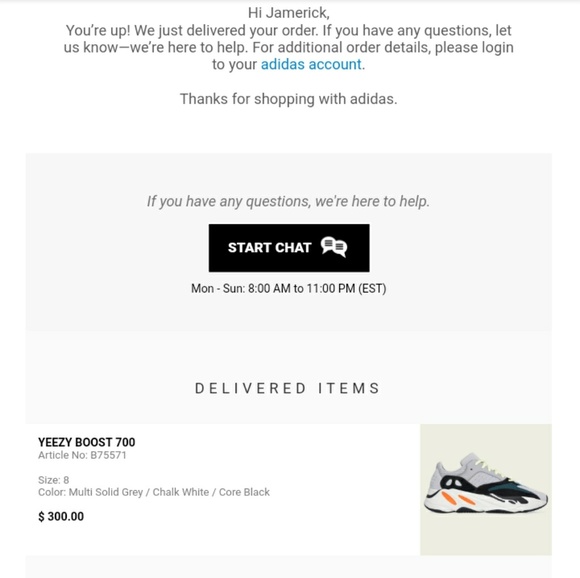Click the DELIVERED ITEMS heading
The width and height of the screenshot is (580, 578).
tap(287, 388)
